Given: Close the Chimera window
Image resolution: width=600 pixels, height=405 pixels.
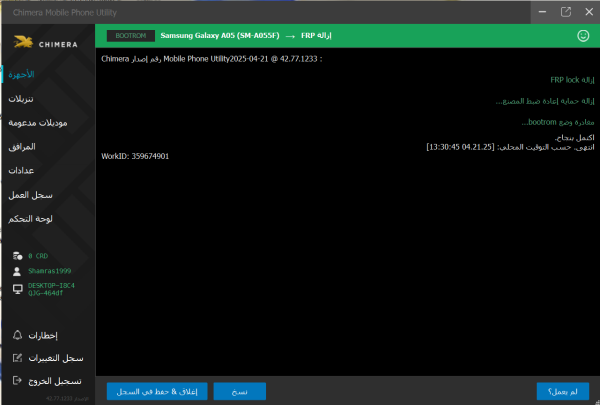Looking at the screenshot, I should point(589,12).
